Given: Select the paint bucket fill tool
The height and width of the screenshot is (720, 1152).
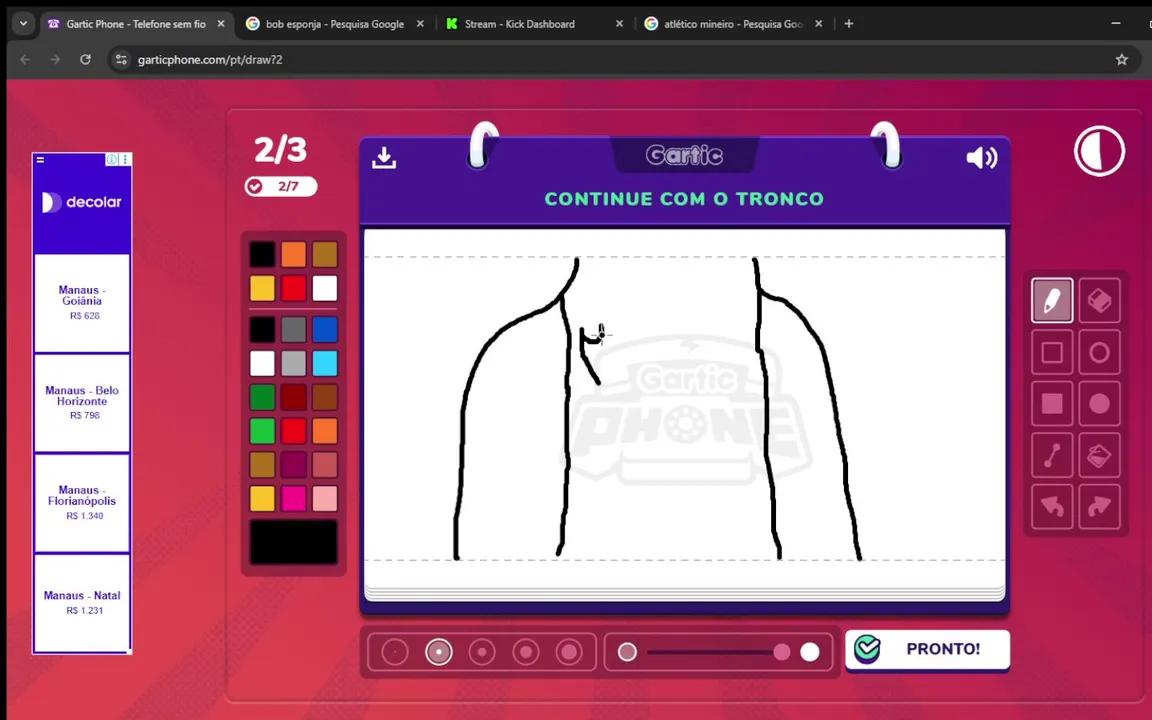Looking at the screenshot, I should pyautogui.click(x=1099, y=456).
